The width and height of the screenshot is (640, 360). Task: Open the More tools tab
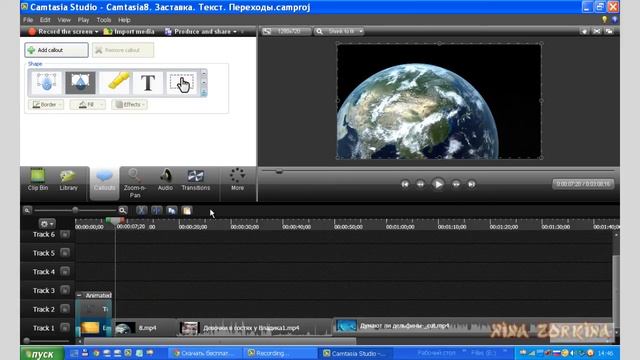[x=237, y=180]
